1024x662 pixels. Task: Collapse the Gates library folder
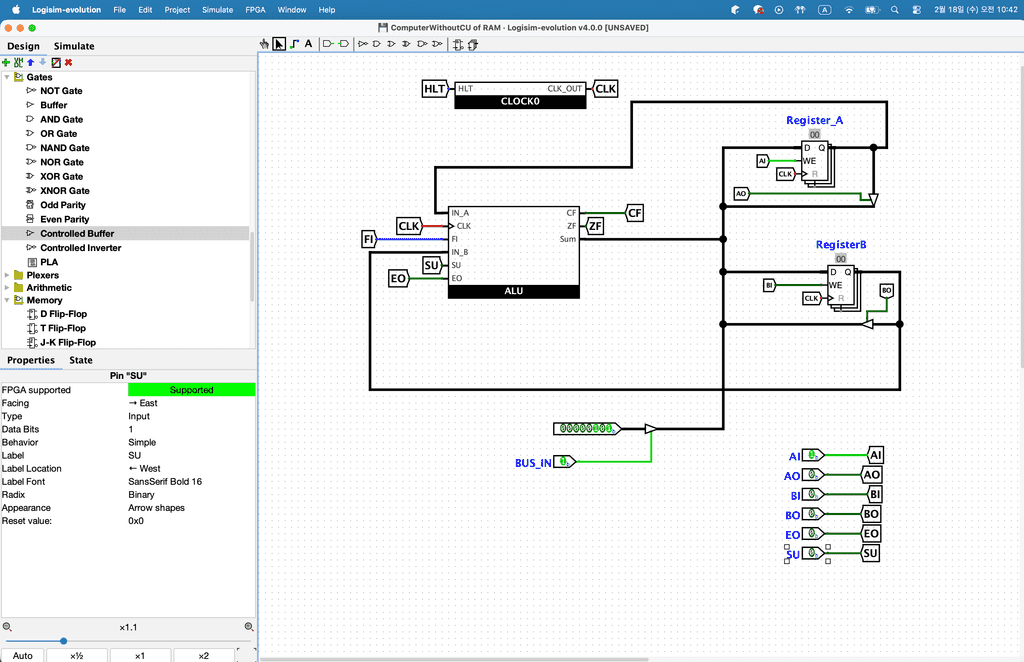pos(7,77)
